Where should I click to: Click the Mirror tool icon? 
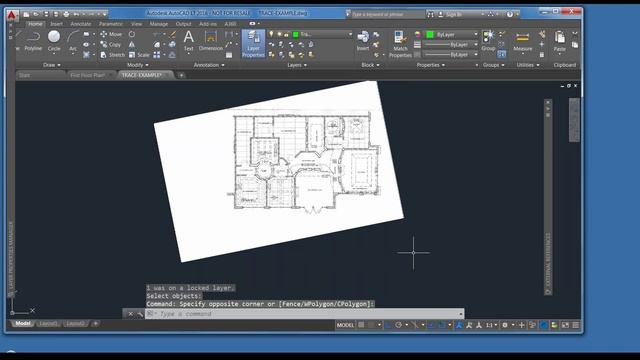[x=132, y=44]
